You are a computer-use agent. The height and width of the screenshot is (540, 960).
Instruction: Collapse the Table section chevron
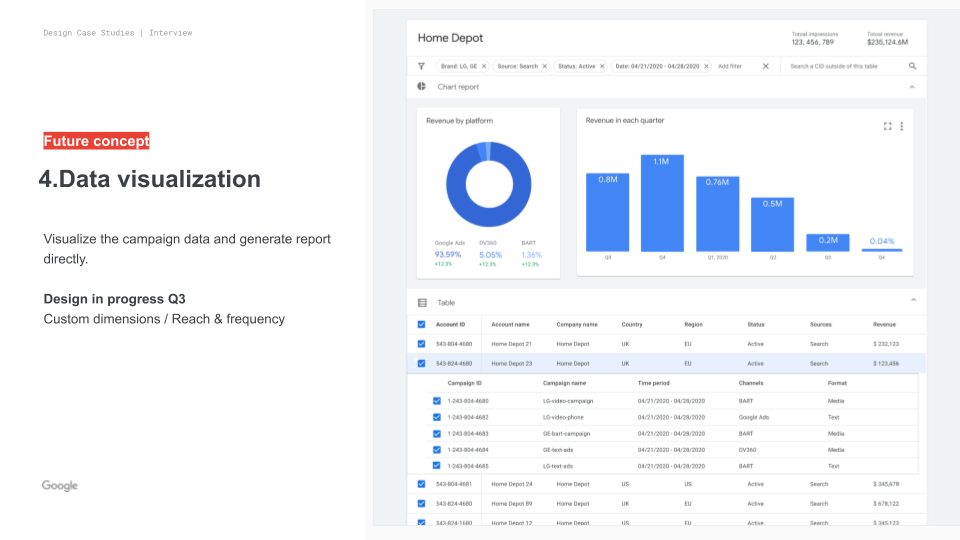913,300
